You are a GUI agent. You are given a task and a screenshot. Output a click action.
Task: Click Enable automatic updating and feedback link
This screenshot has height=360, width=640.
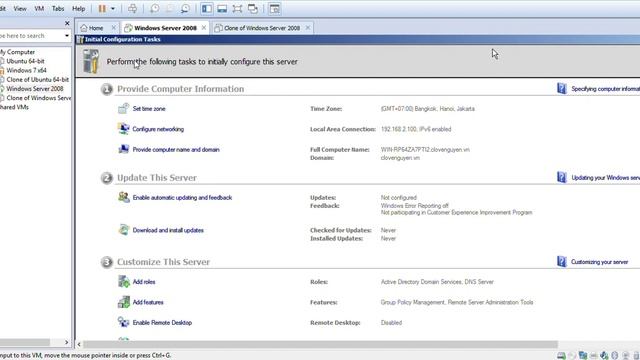coord(182,198)
